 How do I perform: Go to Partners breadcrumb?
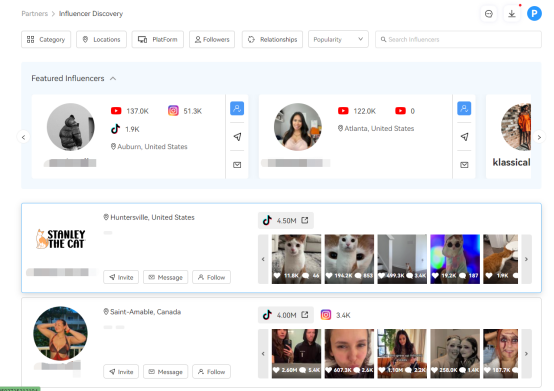34,14
